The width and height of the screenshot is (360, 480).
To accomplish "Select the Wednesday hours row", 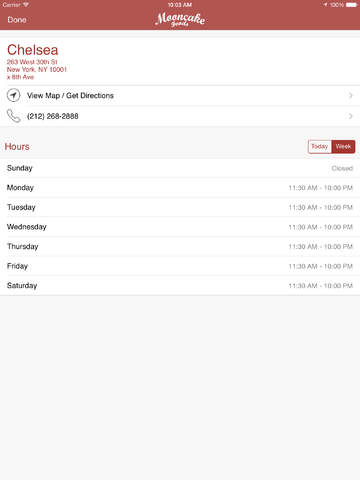I will pyautogui.click(x=180, y=227).
